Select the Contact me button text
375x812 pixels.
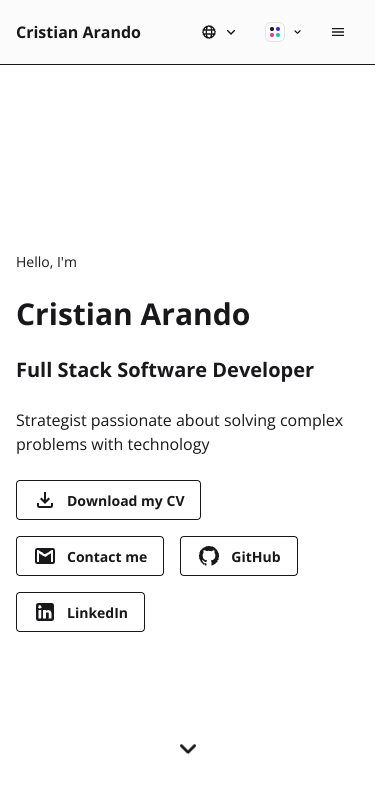(x=107, y=557)
